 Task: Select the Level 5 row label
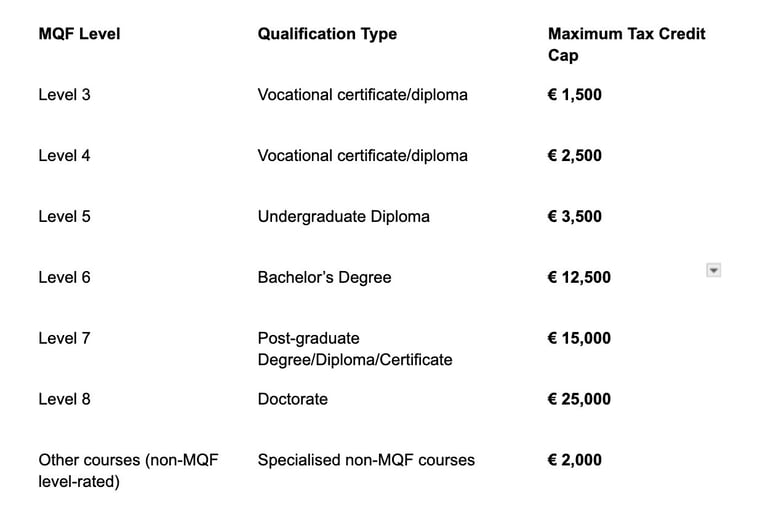[64, 216]
